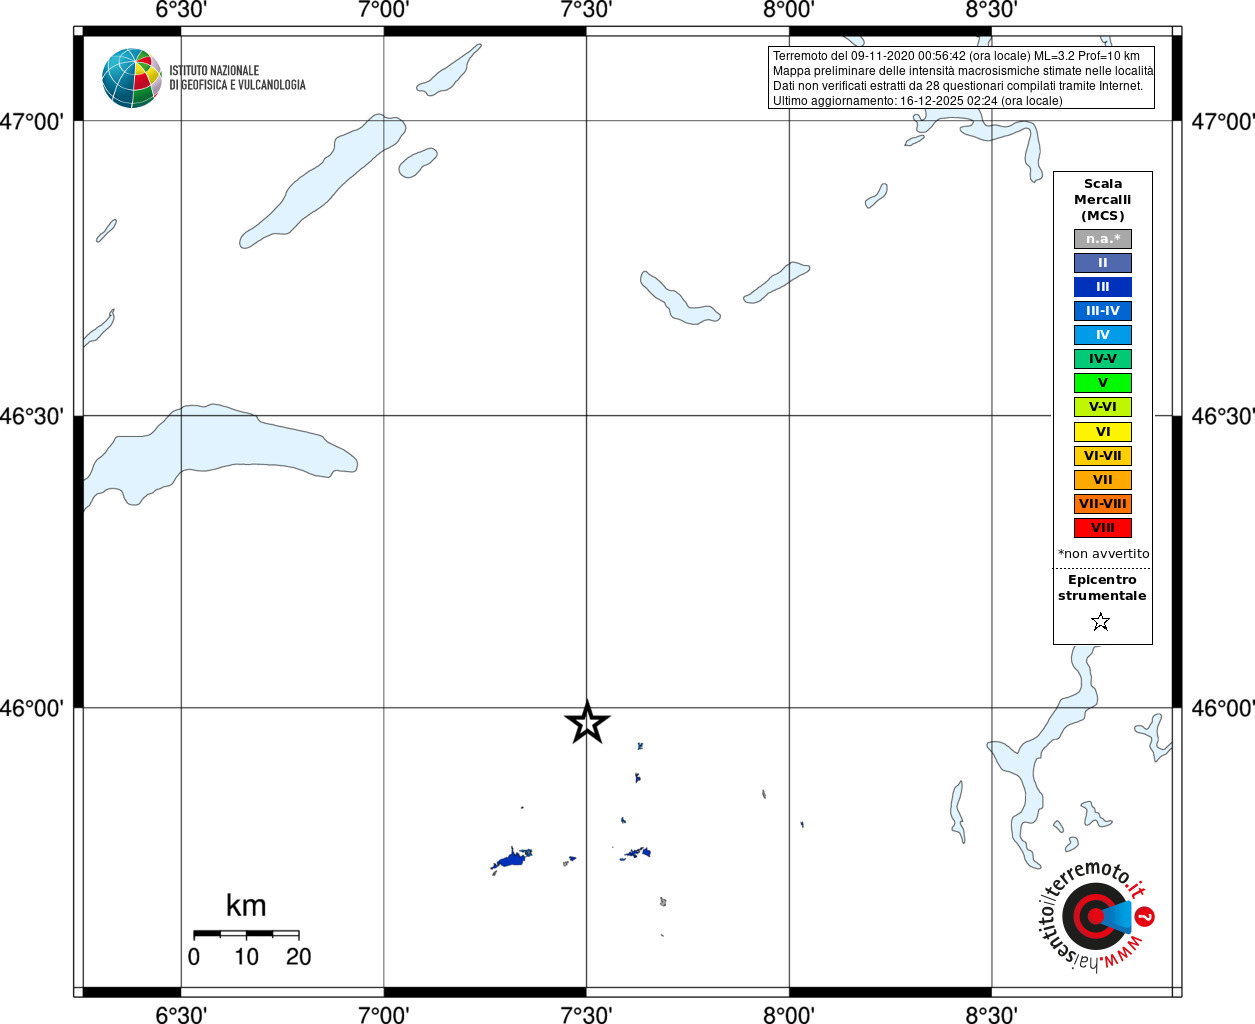Viewport: 1255px width, 1024px height.
Task: Click the bottom axis label 8°30'
Action: 992,1015
